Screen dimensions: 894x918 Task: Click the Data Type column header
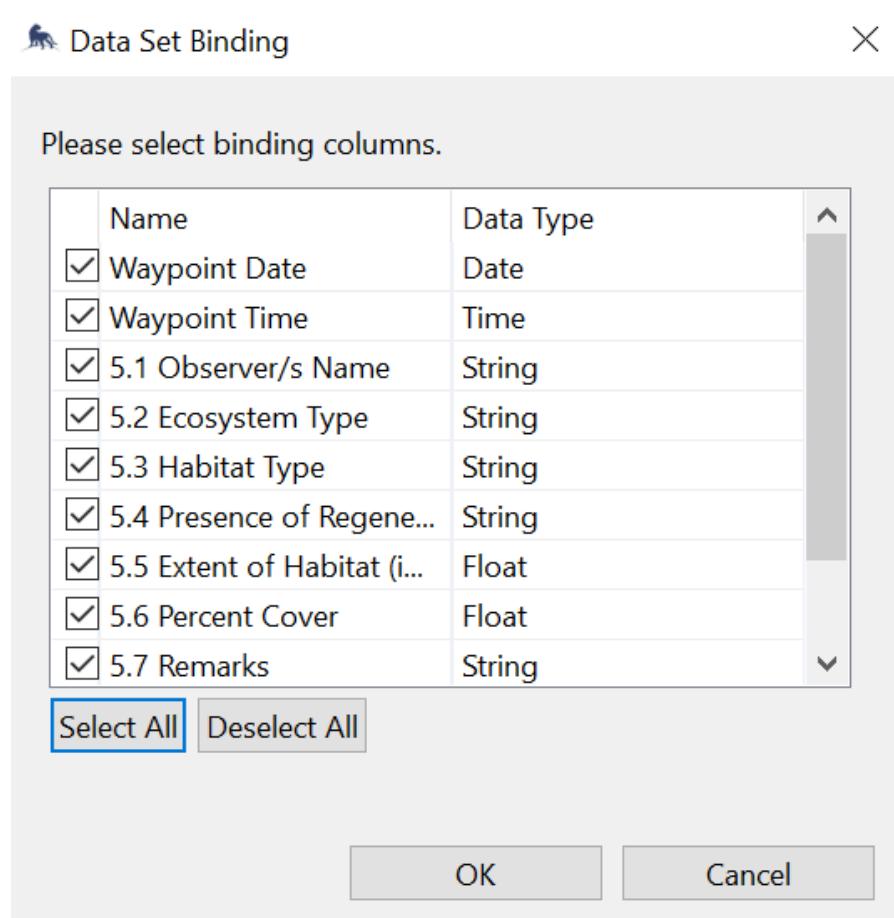click(x=625, y=219)
